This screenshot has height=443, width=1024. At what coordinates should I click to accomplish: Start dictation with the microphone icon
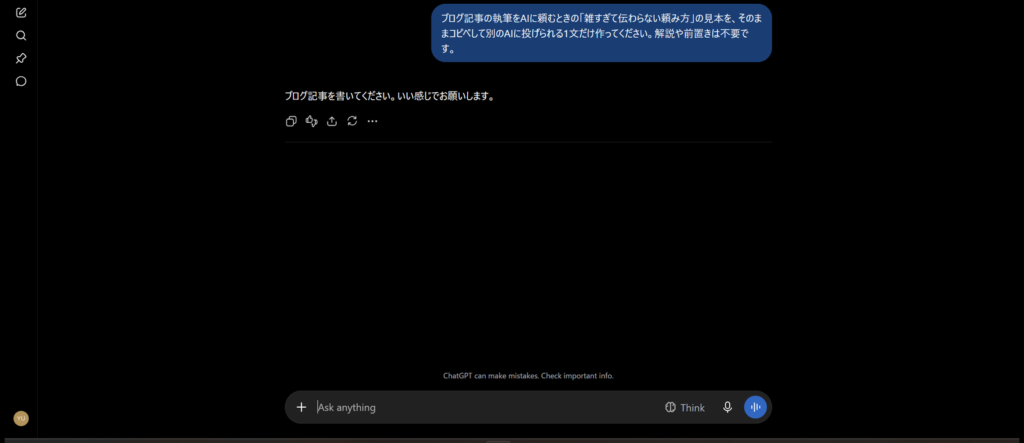[728, 407]
